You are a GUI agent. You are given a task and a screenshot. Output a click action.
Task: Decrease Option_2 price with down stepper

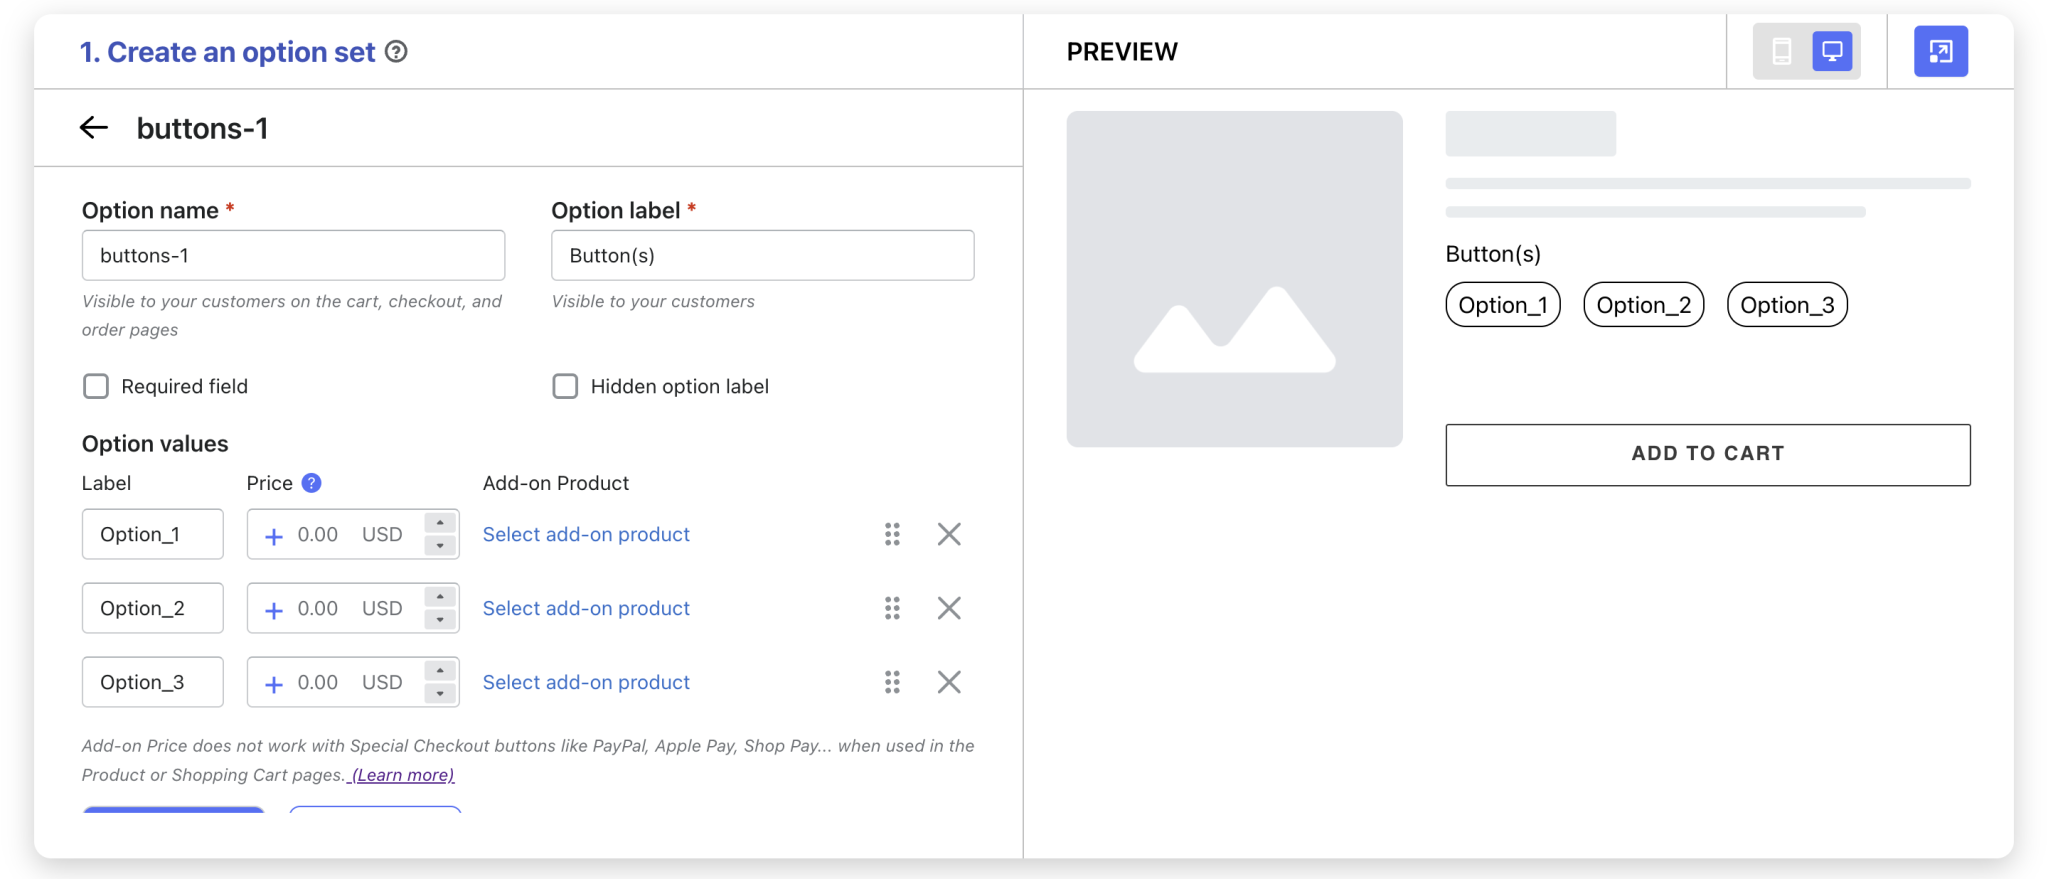[440, 620]
